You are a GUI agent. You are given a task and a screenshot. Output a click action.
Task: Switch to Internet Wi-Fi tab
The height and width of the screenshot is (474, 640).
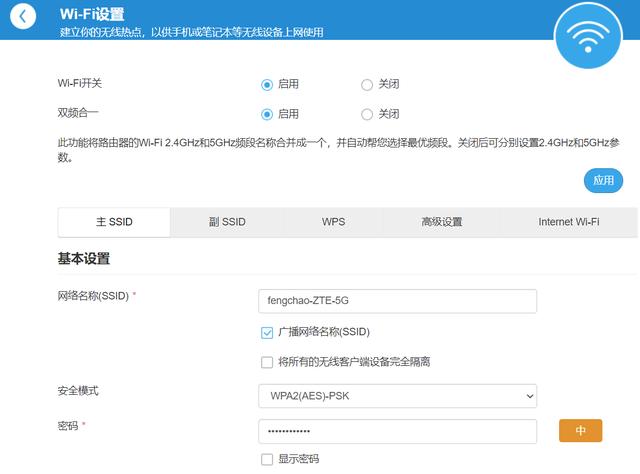coord(568,222)
